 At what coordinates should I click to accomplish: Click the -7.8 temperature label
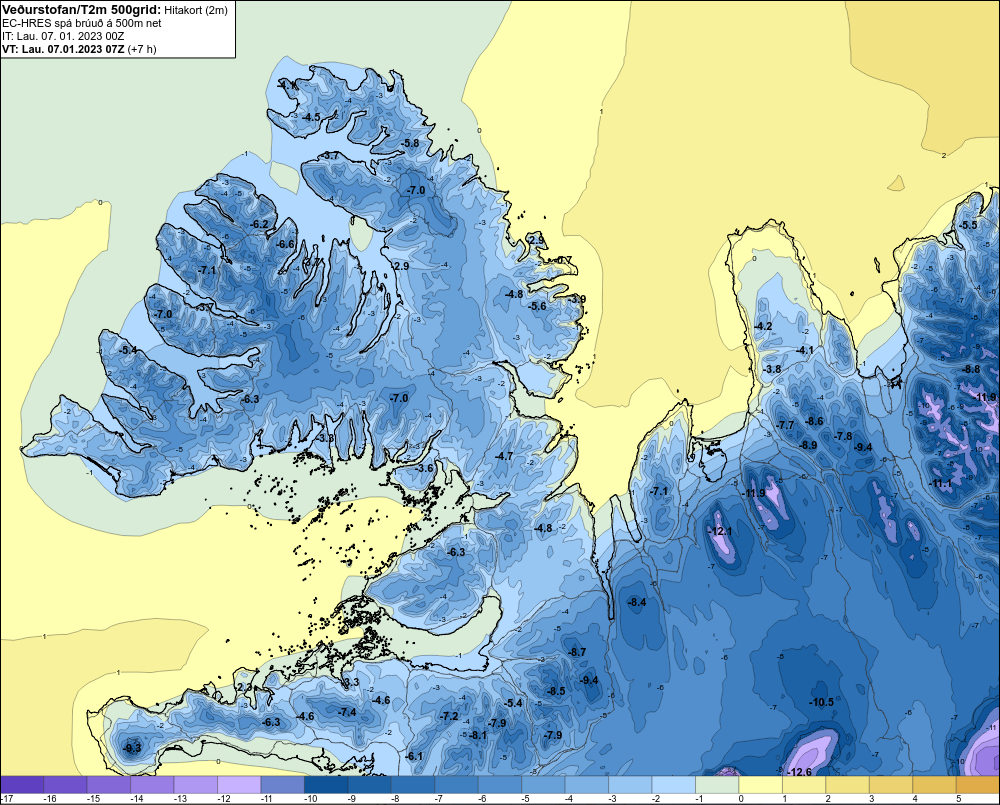pyautogui.click(x=843, y=436)
